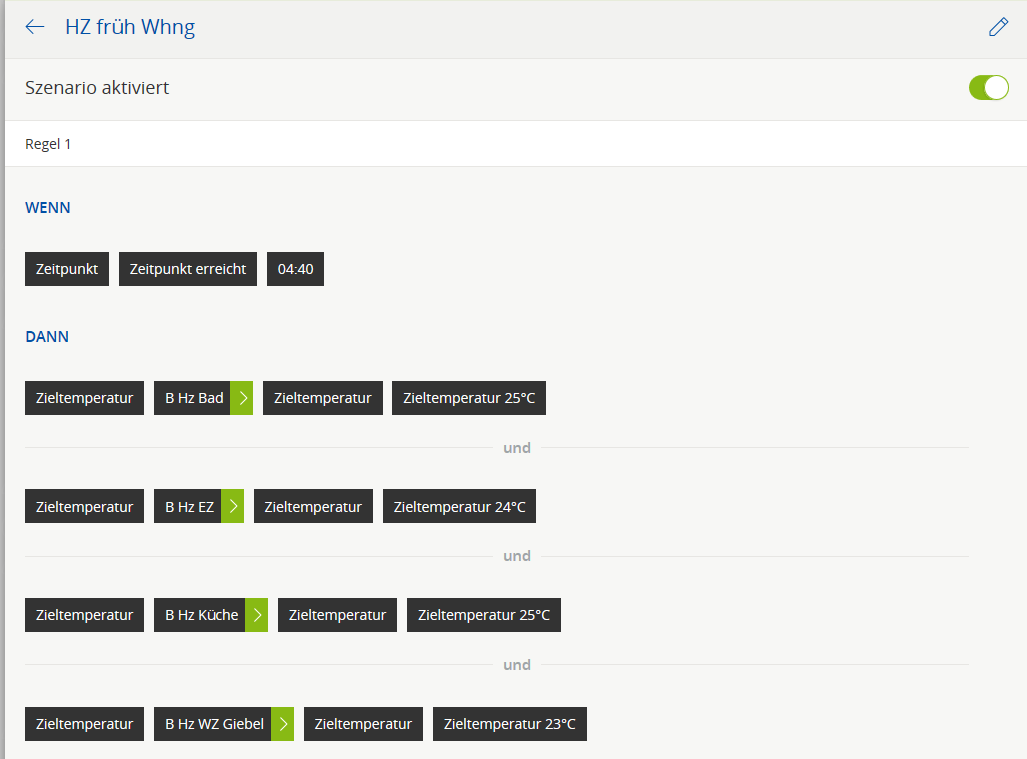Click the Zeitpunkt trigger tag
Image resolution: width=1027 pixels, height=759 pixels.
pyautogui.click(x=67, y=269)
